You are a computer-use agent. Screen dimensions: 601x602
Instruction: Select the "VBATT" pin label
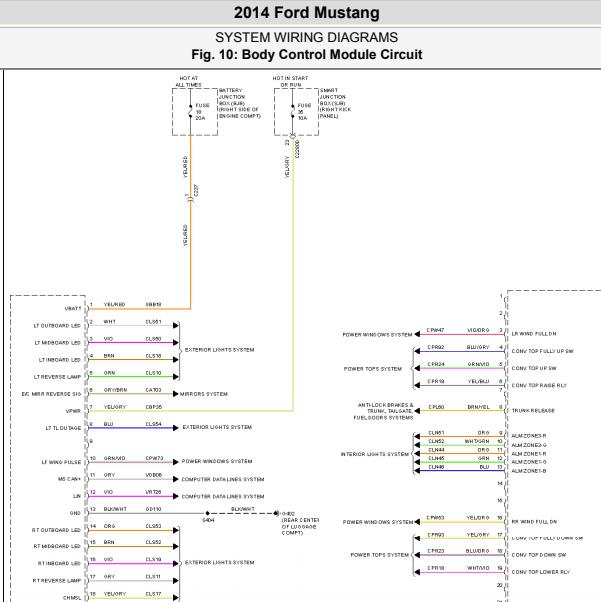(73, 309)
